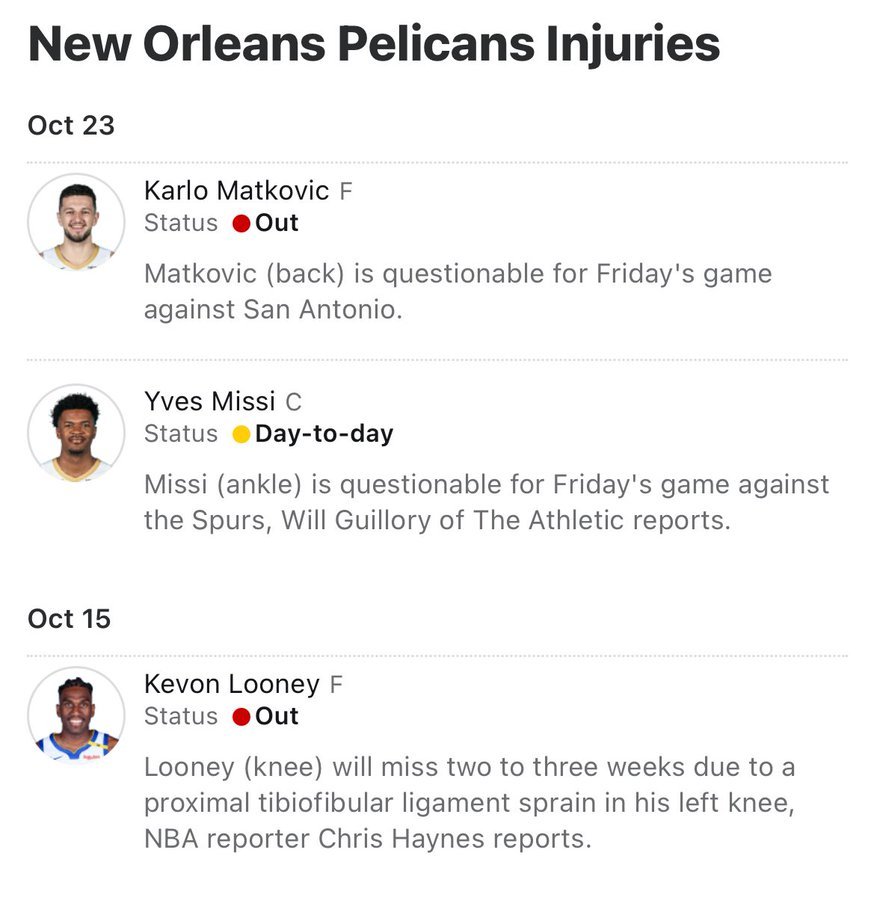Click the yellow Day-to-day status dot
The height and width of the screenshot is (900, 874).
[x=241, y=435]
